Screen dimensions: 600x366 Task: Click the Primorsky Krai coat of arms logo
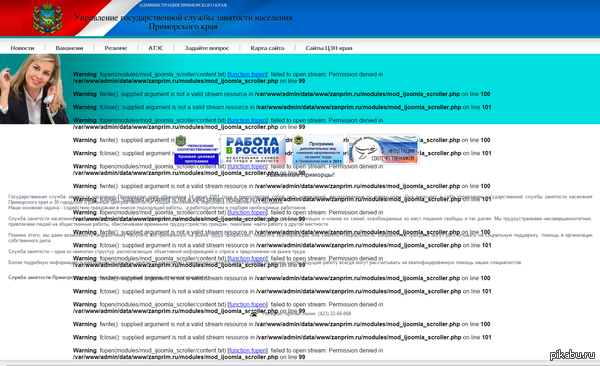click(47, 18)
